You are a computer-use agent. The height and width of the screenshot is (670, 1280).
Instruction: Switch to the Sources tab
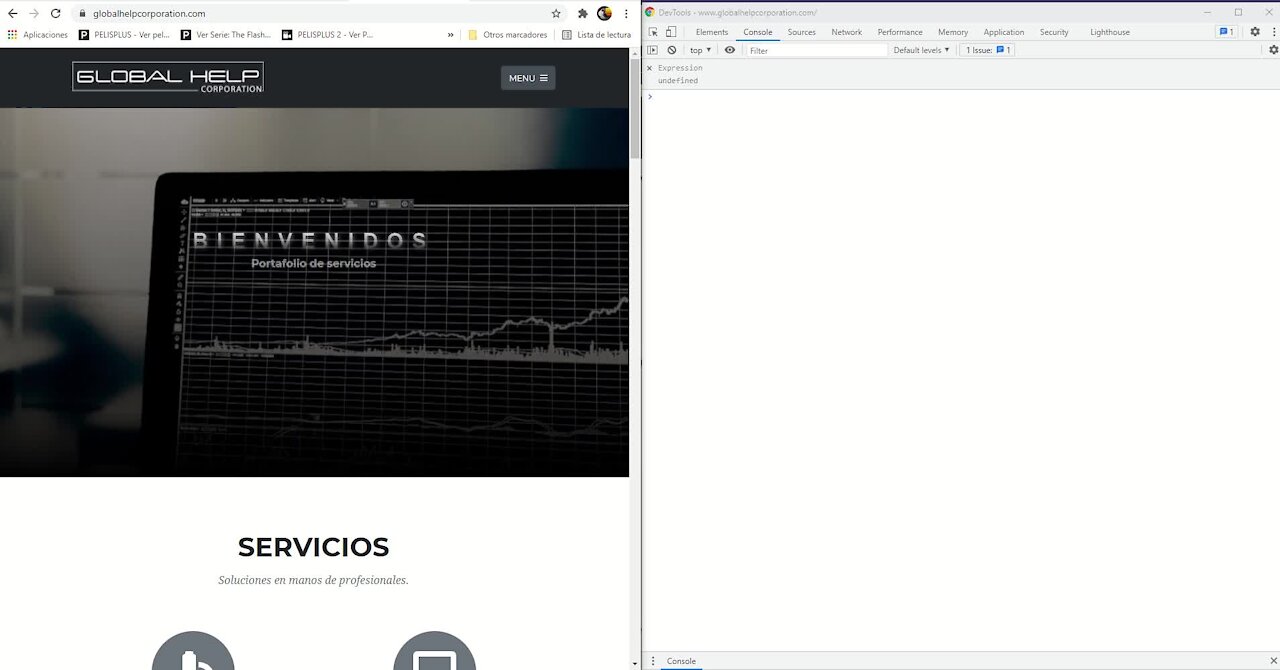click(x=802, y=32)
